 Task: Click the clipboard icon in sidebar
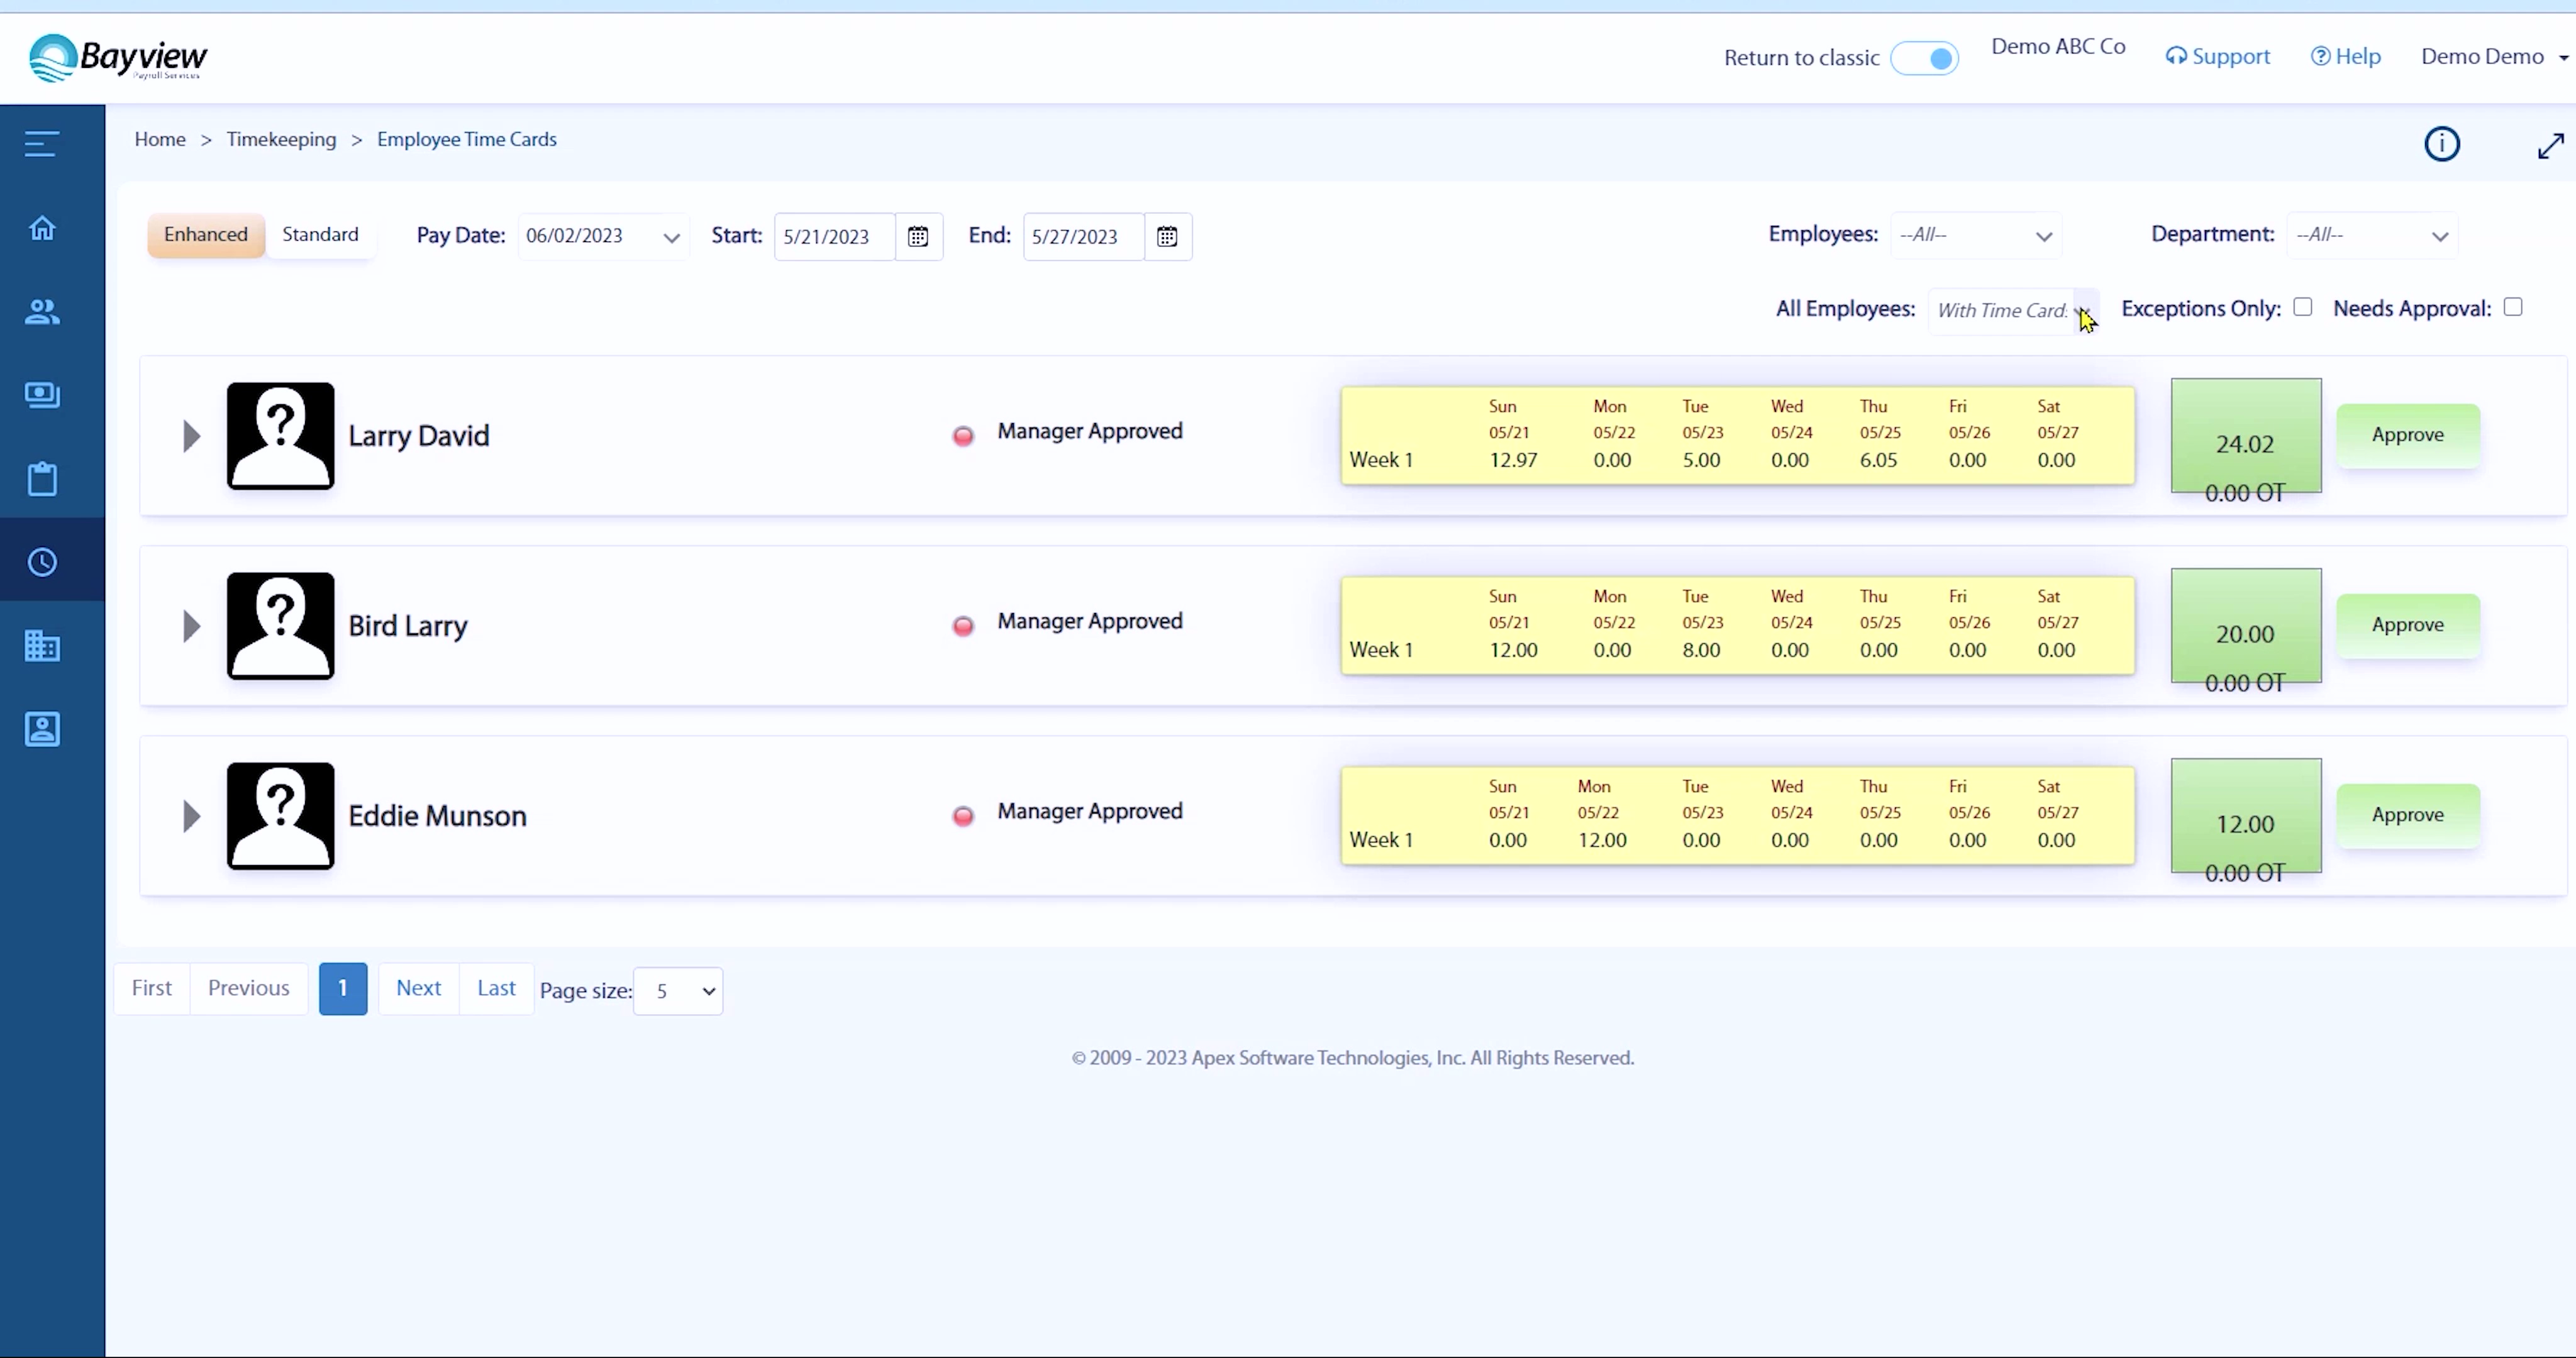click(42, 479)
